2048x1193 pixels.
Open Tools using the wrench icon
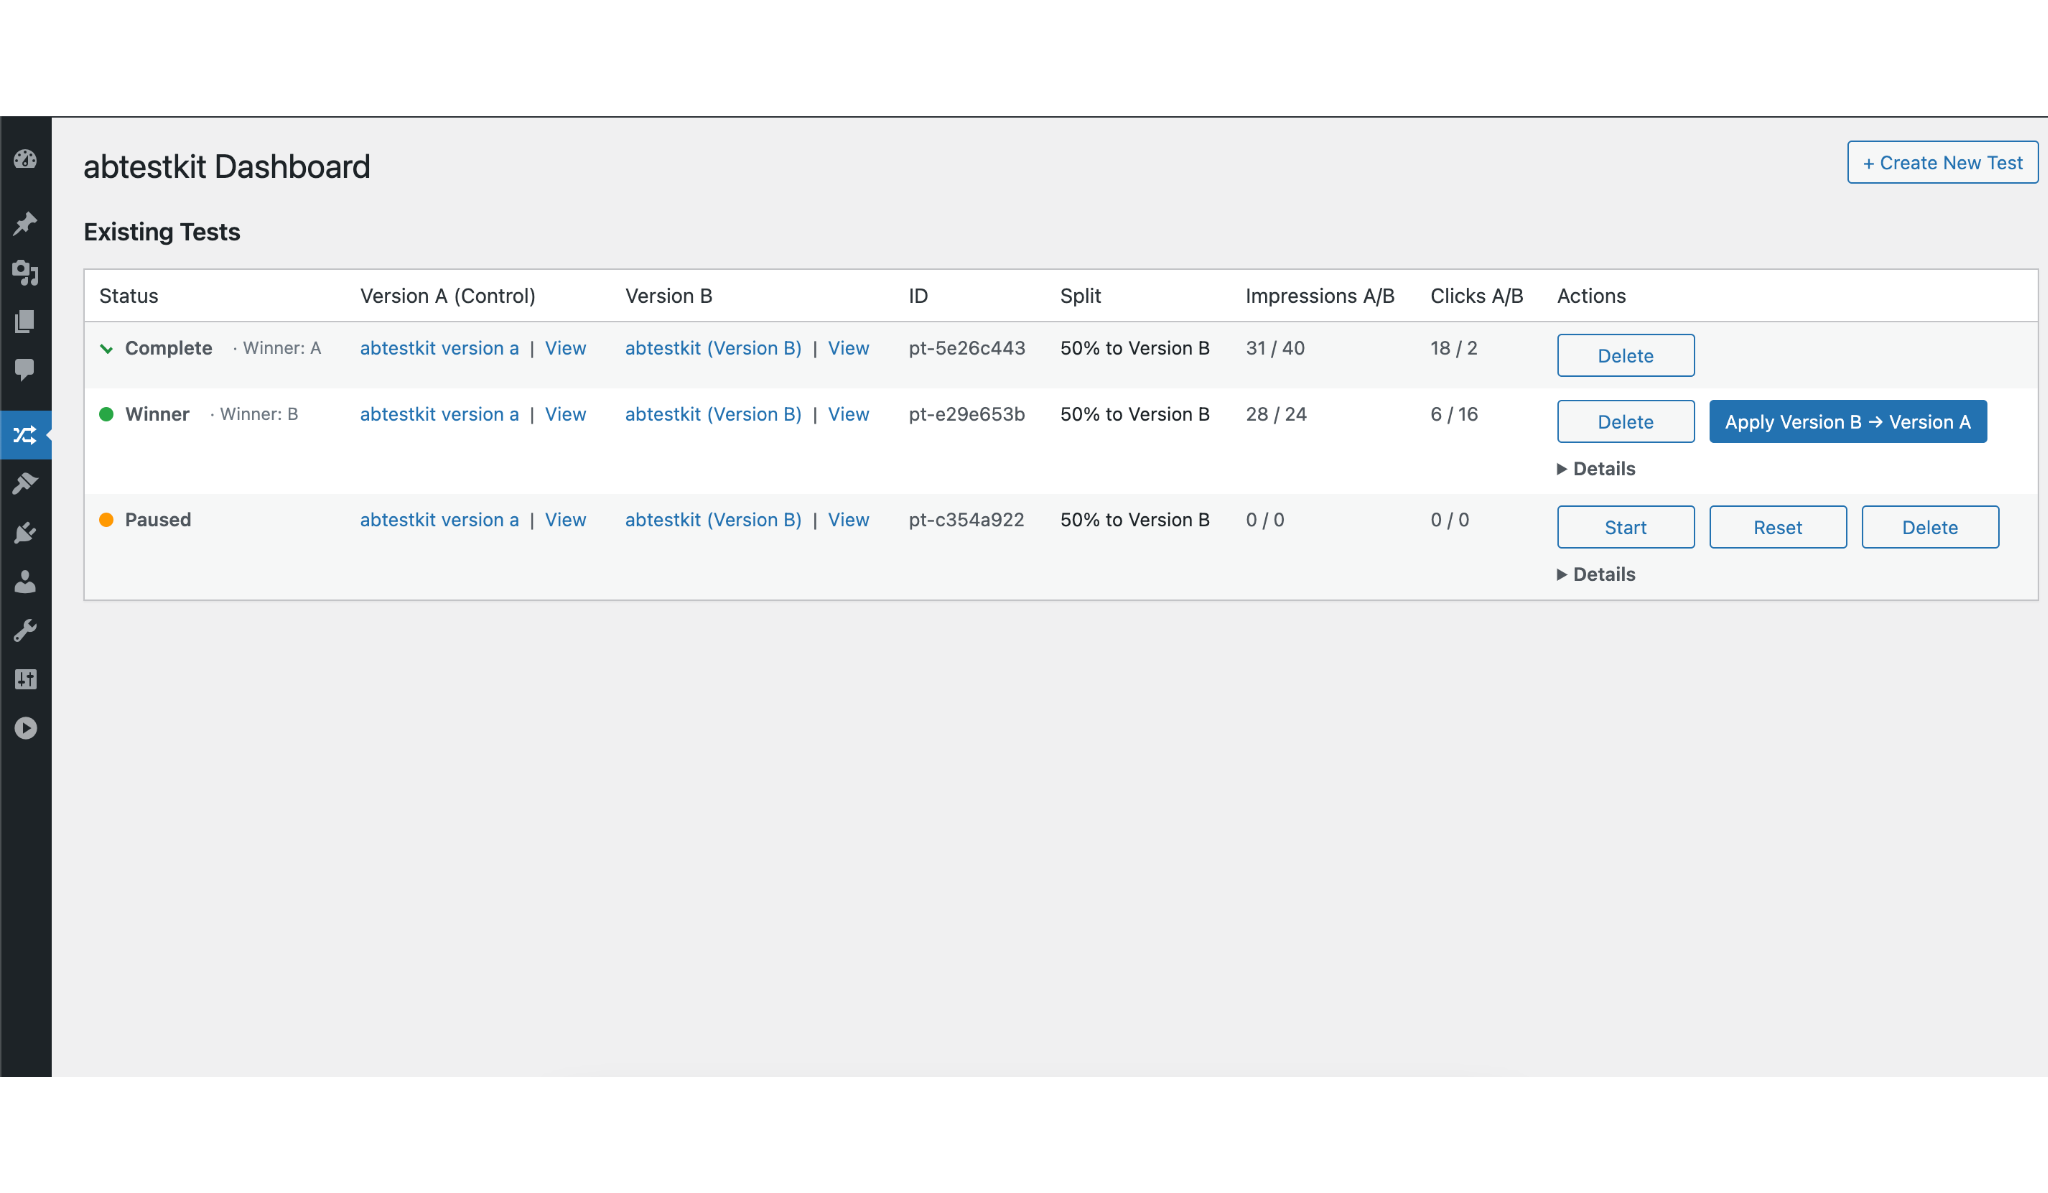point(26,628)
